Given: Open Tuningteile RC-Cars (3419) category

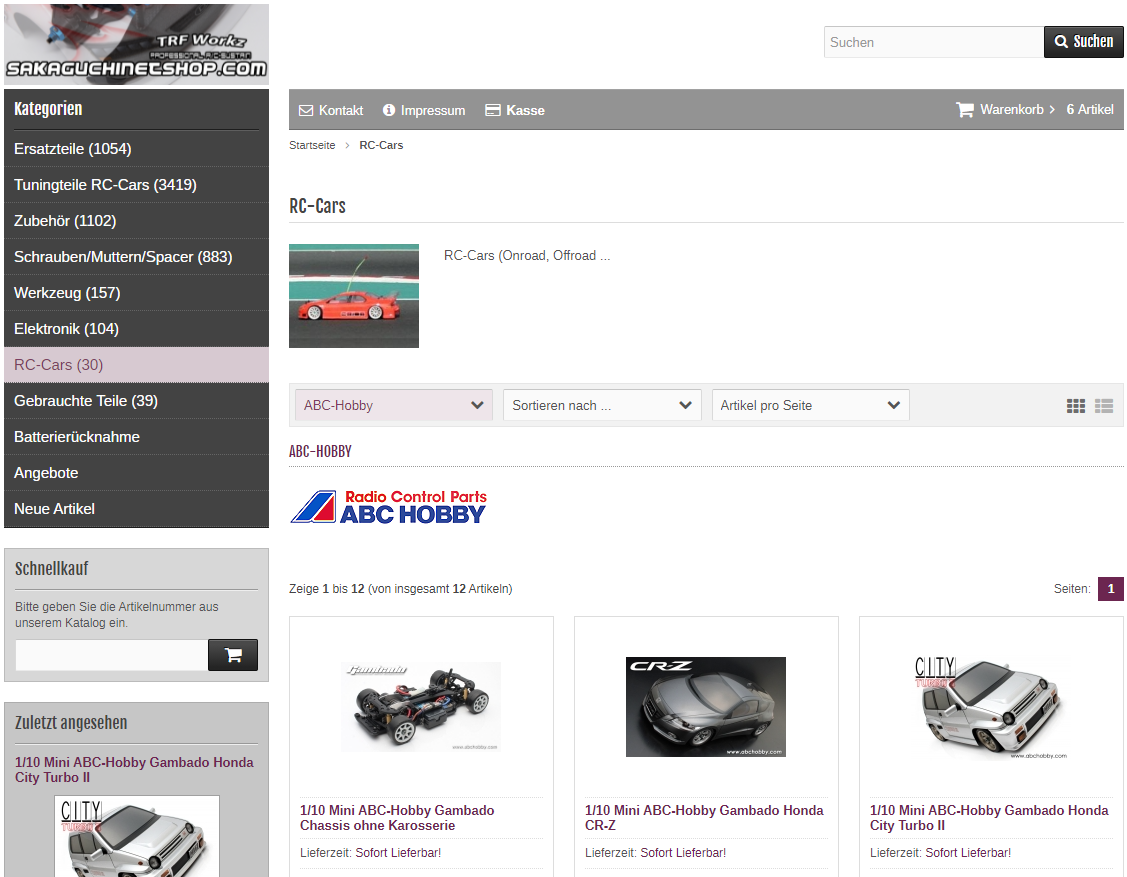Looking at the screenshot, I should pyautogui.click(x=137, y=185).
